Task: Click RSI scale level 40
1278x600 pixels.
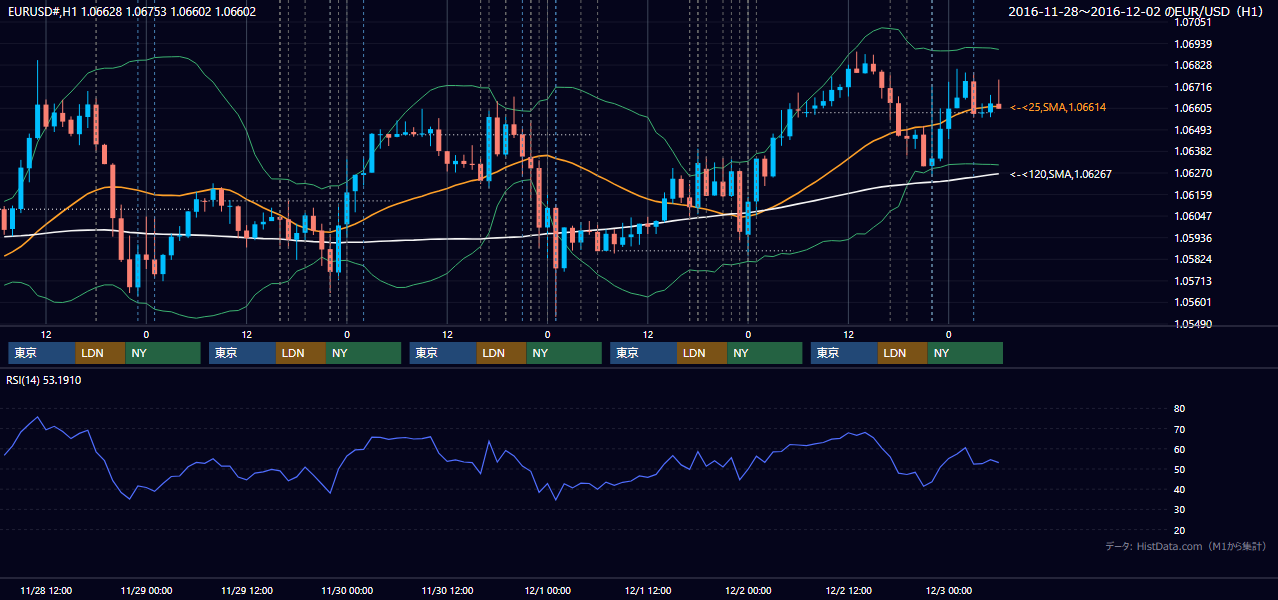Action: (1179, 489)
